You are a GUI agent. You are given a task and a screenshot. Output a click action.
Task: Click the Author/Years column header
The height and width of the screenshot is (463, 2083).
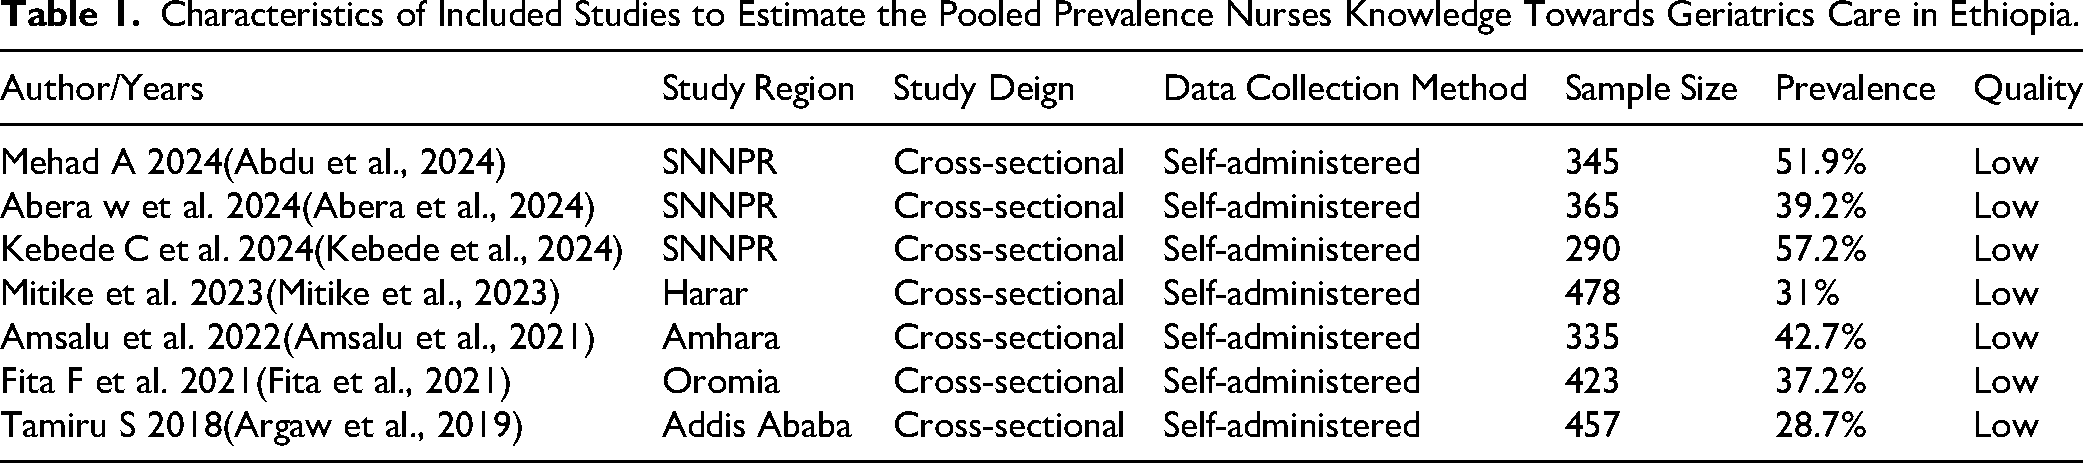tap(102, 89)
